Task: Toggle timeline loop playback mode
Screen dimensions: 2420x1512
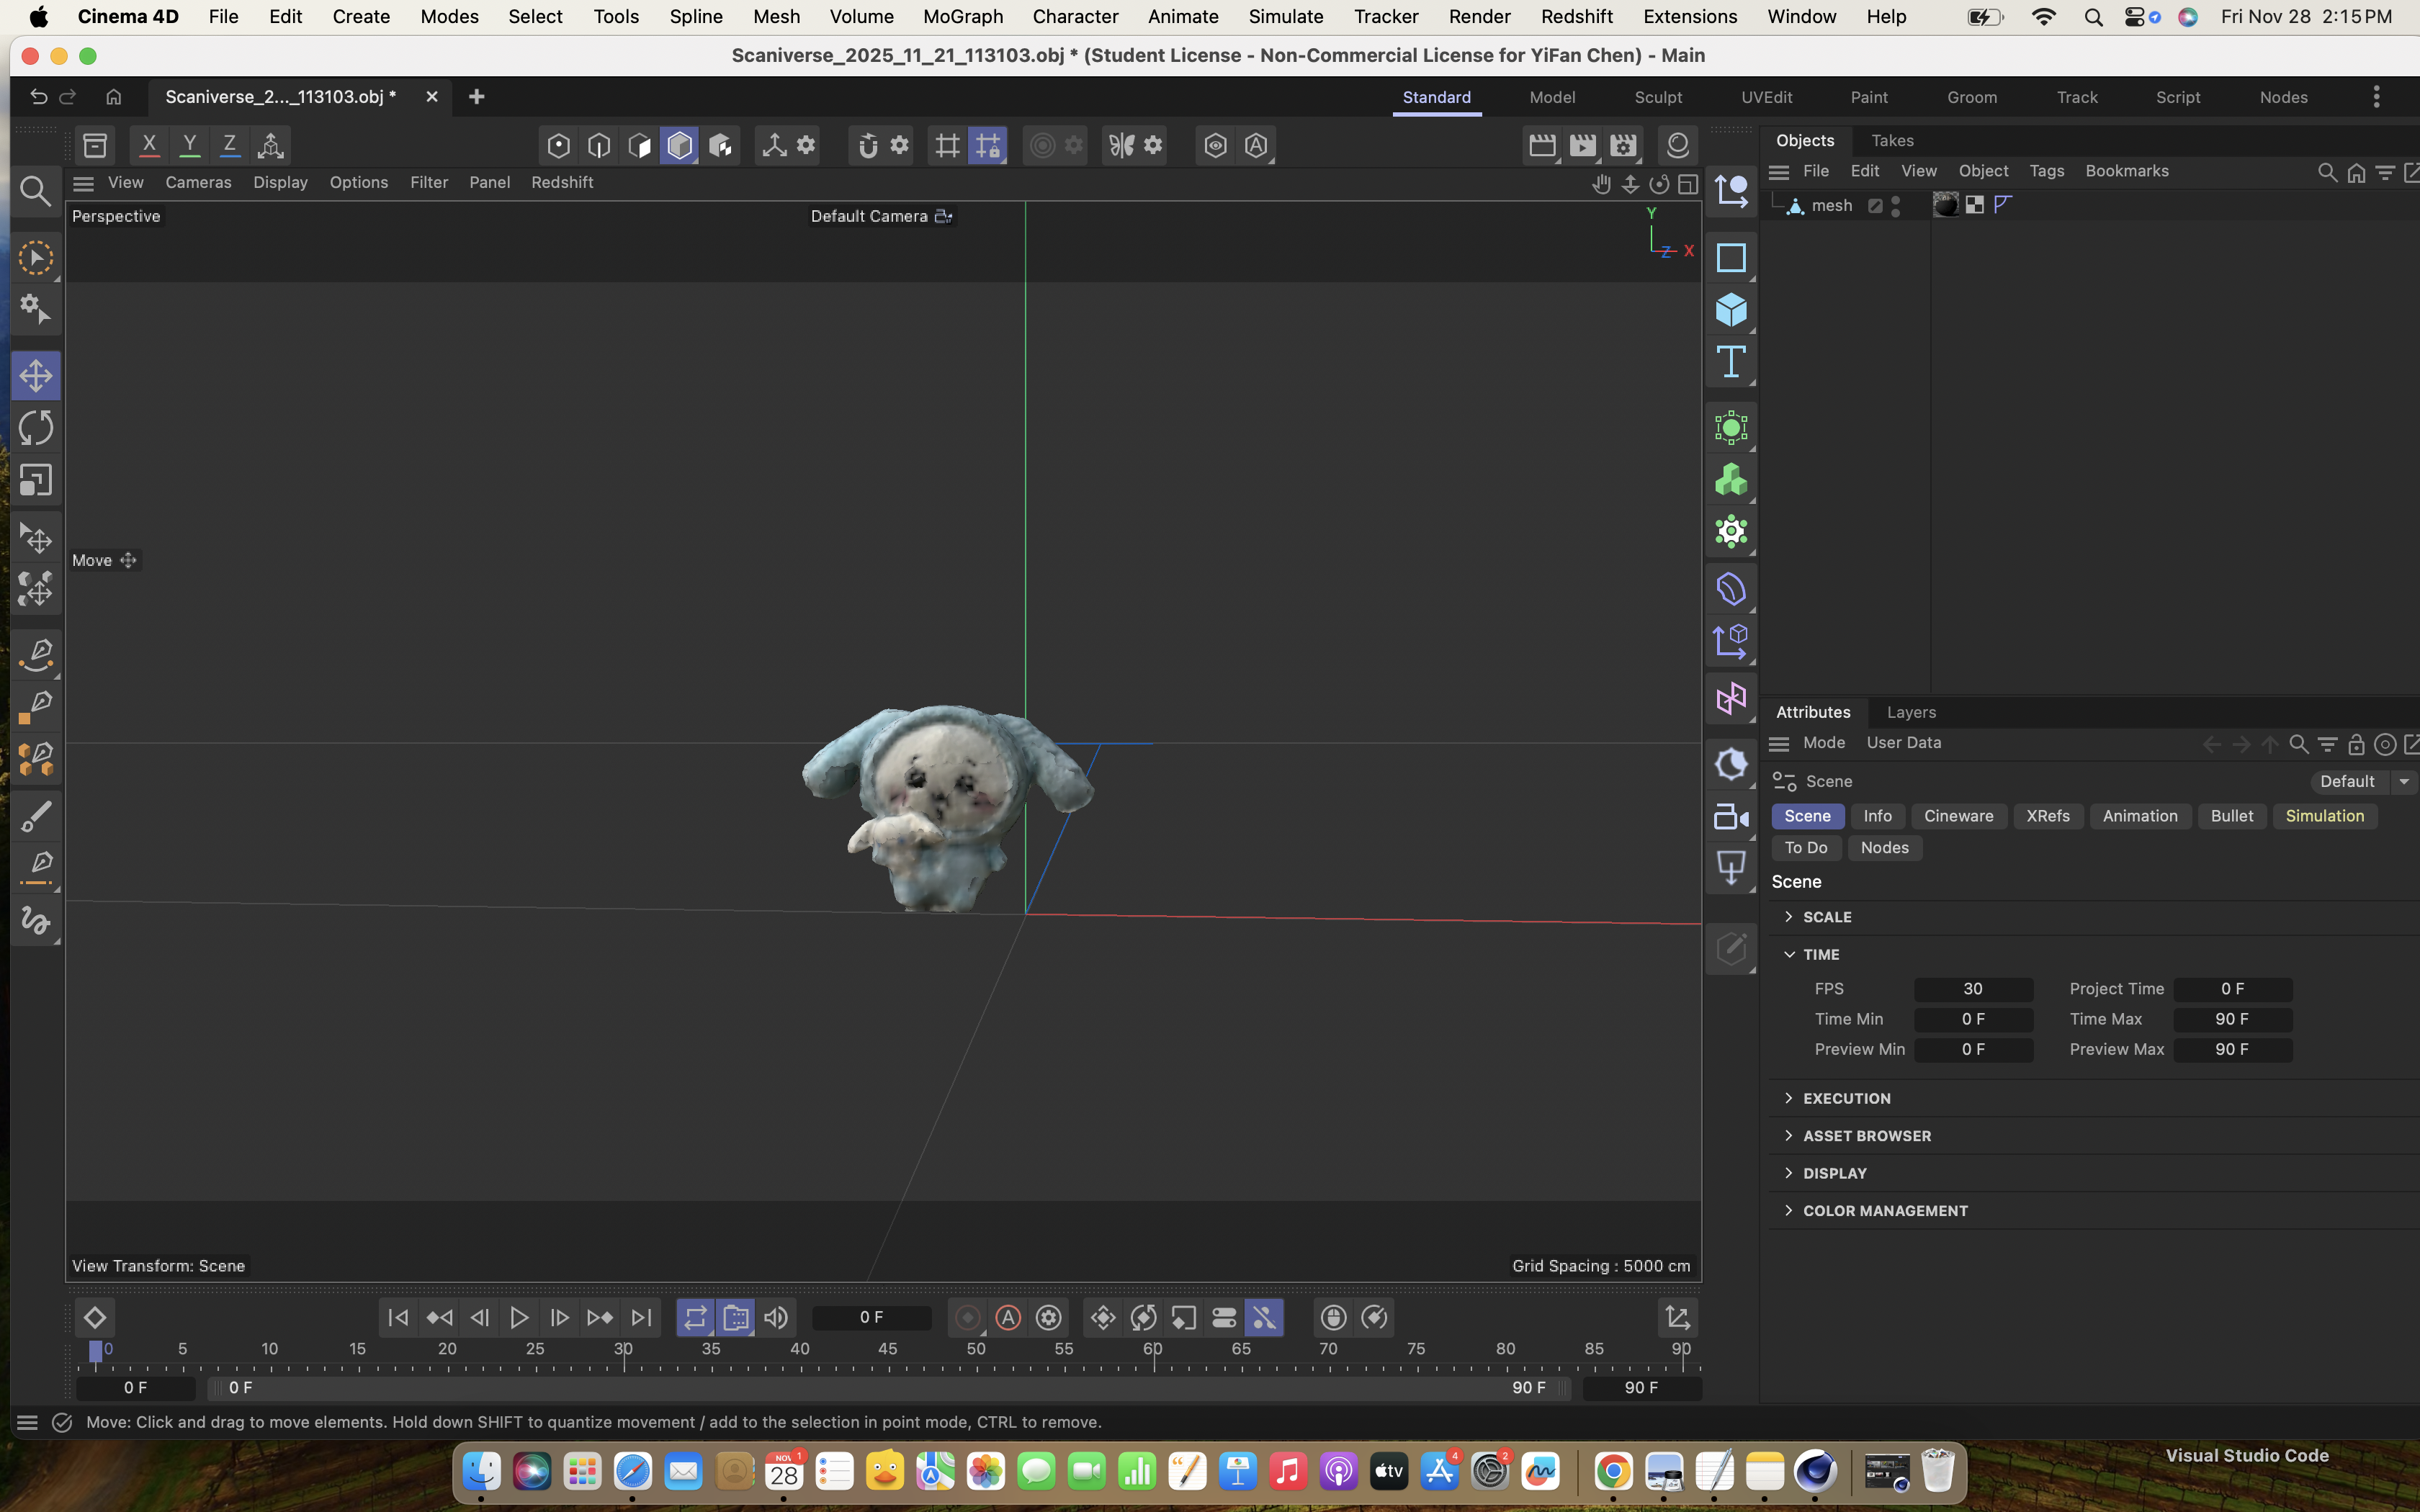Action: [x=695, y=1318]
